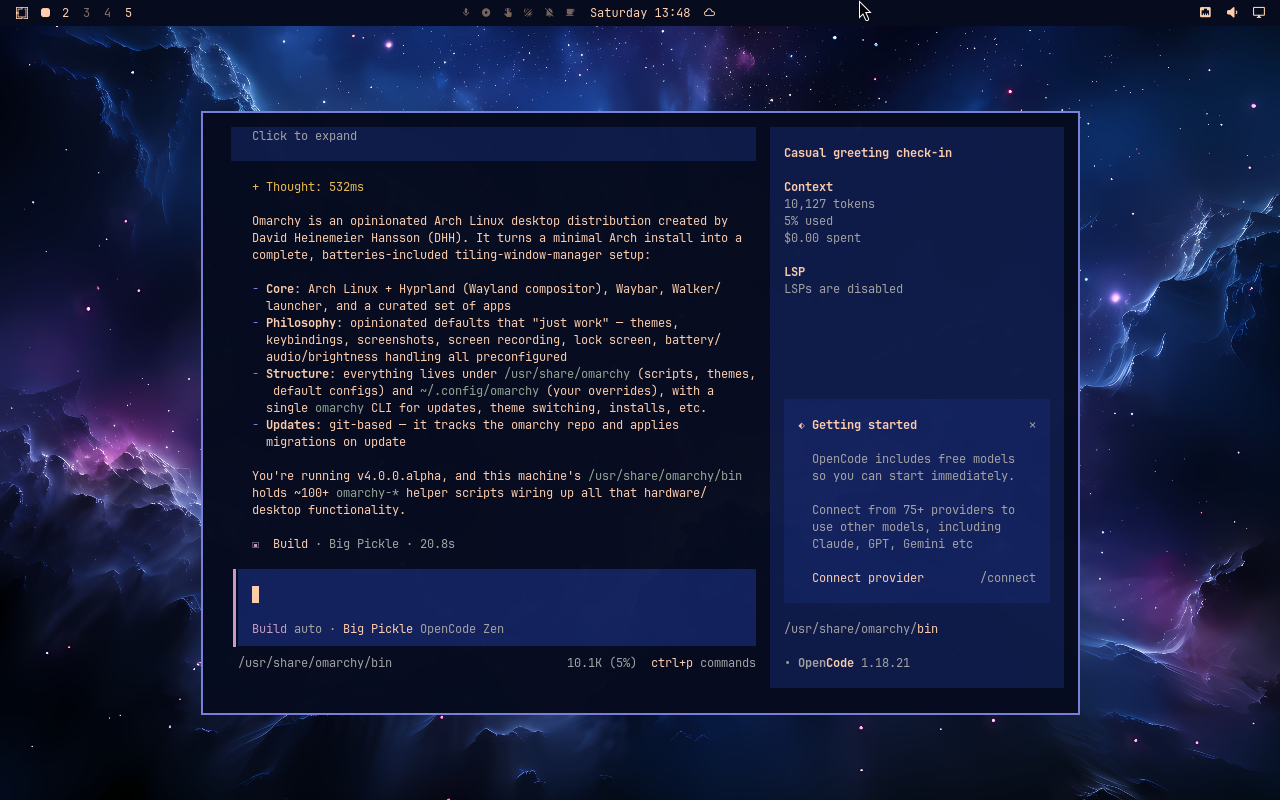The width and height of the screenshot is (1280, 800).
Task: Expand the 'Thought: 532ms' section
Action: [x=308, y=187]
